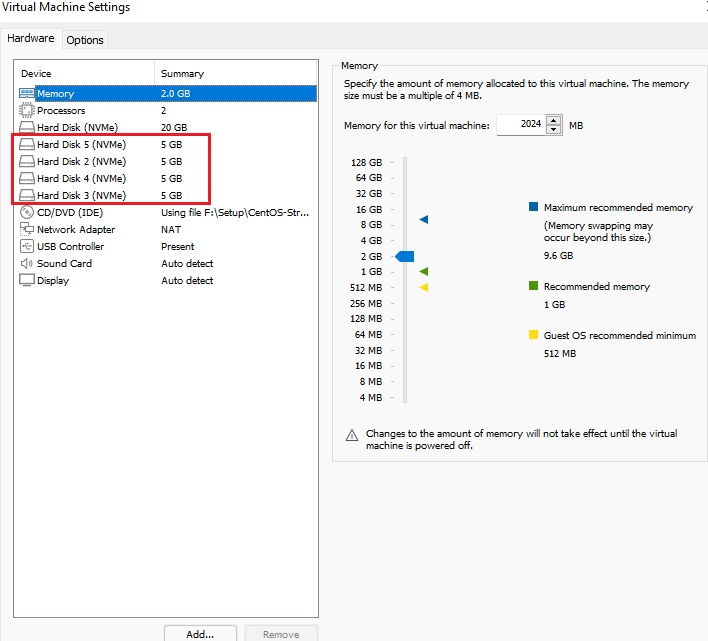Screen dimensions: 708x641
Task: Click the Display monitor icon
Action: (x=27, y=281)
